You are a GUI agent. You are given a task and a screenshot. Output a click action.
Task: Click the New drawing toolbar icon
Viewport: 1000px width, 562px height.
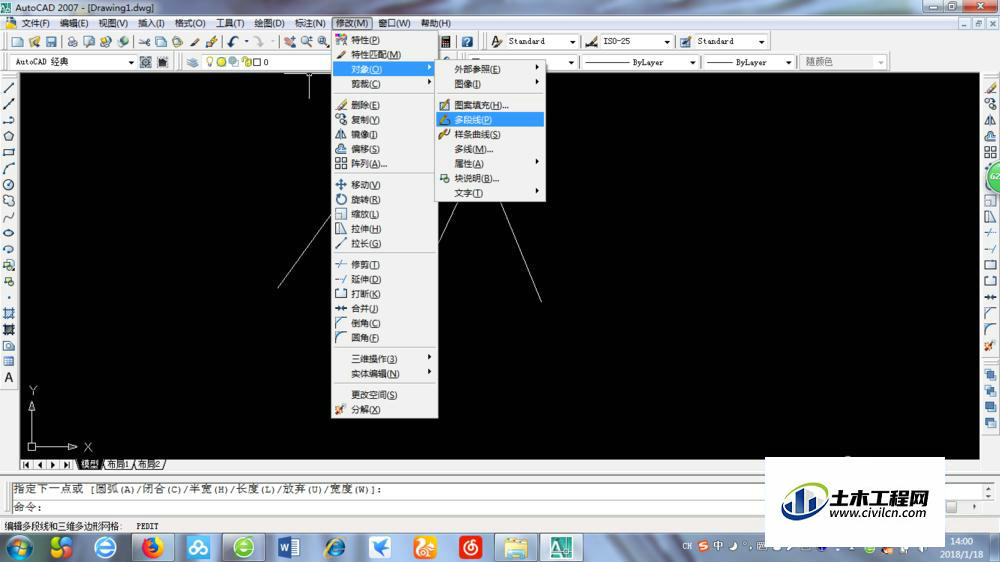coord(17,41)
